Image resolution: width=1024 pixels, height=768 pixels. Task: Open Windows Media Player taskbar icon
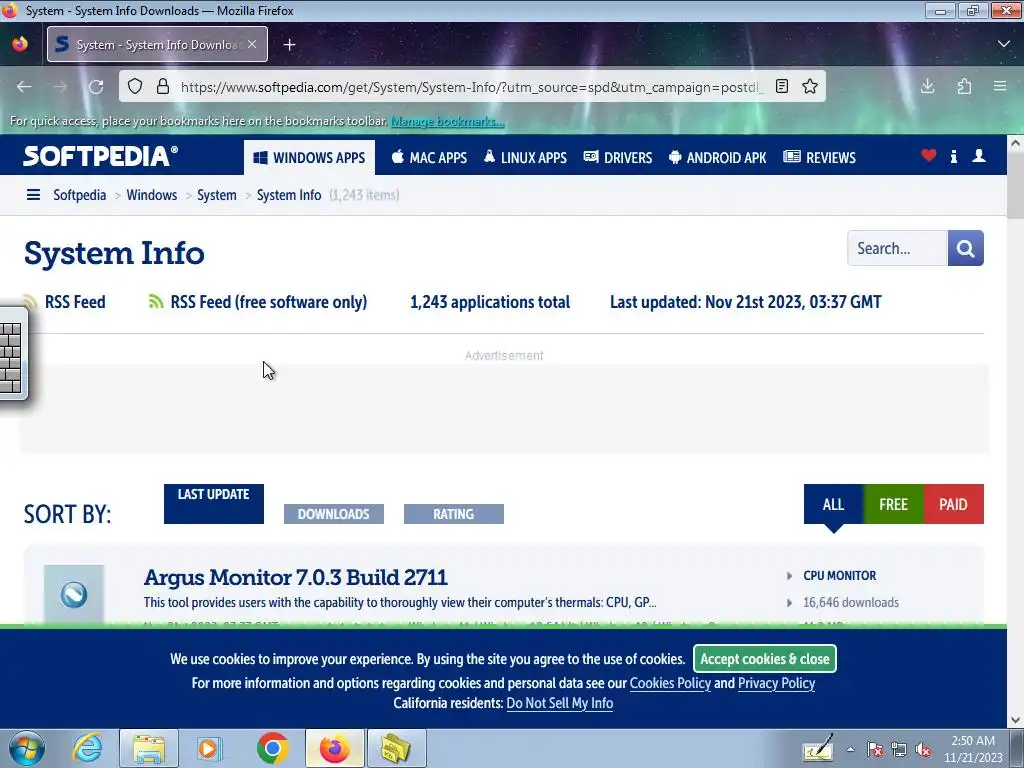210,748
